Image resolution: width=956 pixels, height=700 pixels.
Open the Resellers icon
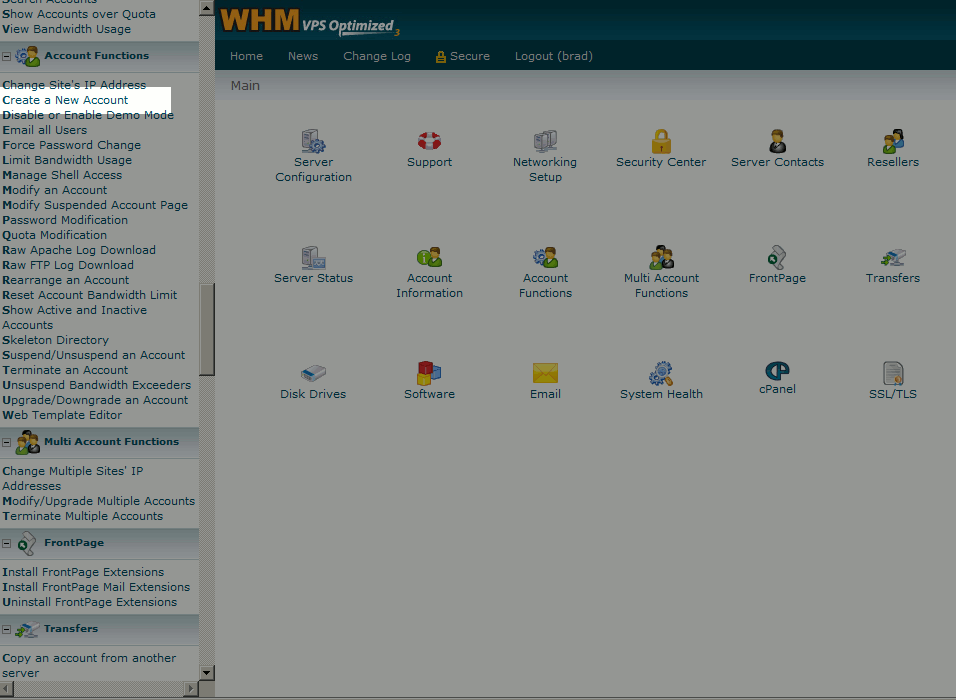pos(893,141)
